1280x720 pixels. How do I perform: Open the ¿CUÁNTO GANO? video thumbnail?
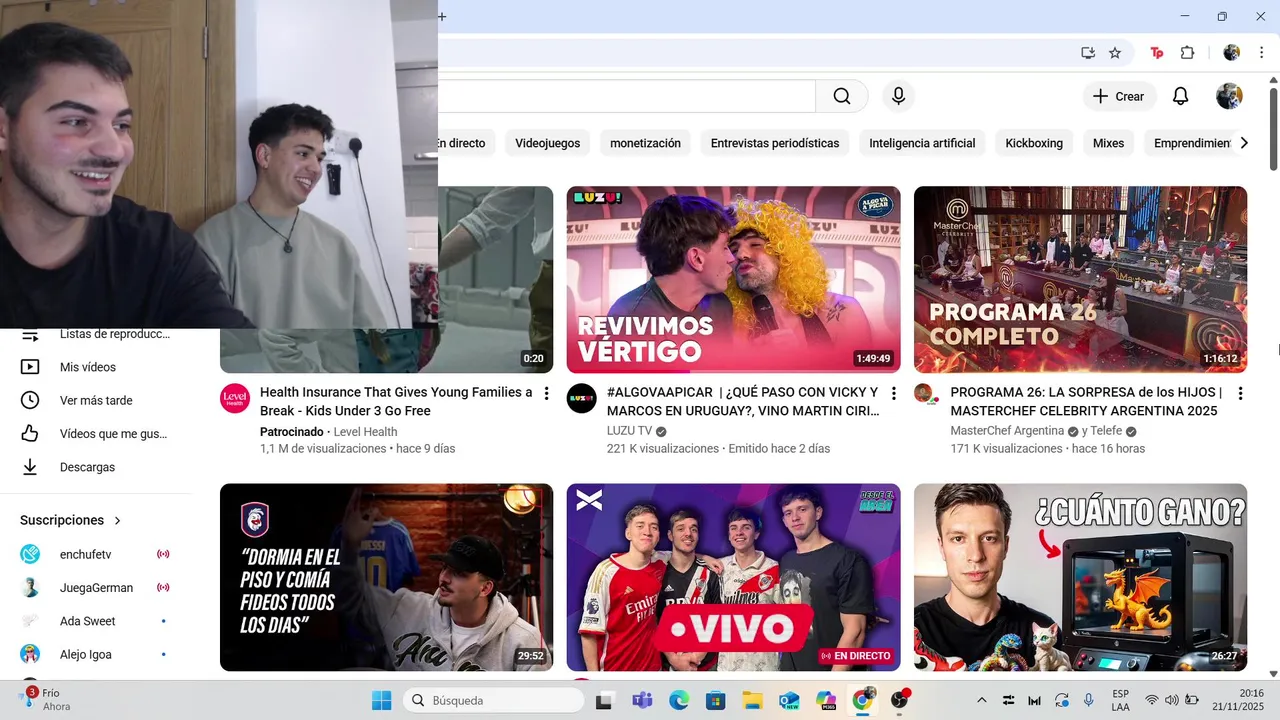point(1080,577)
